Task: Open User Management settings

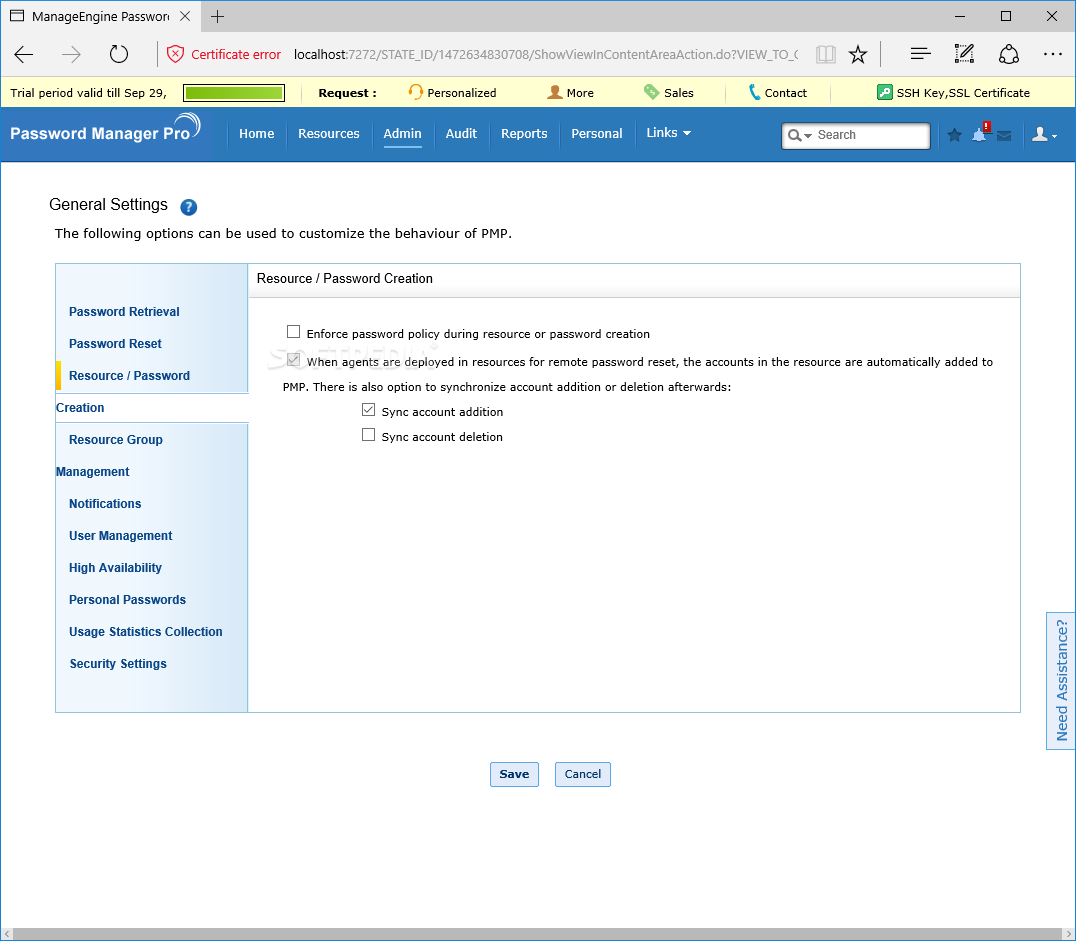Action: 121,536
